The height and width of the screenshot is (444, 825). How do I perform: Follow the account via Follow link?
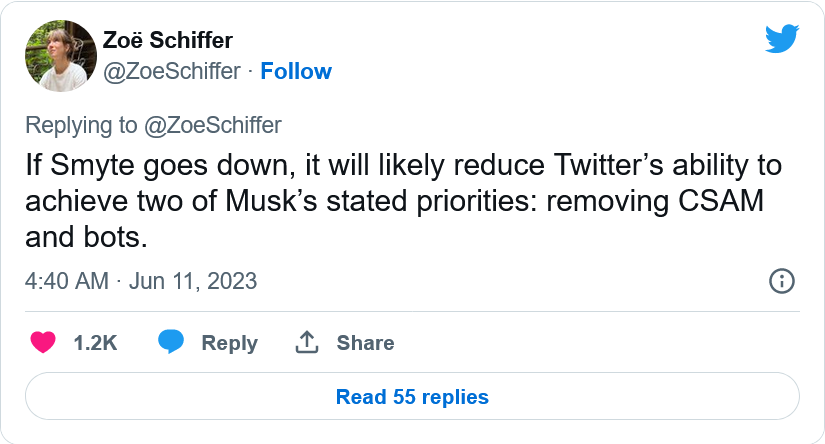[x=296, y=71]
